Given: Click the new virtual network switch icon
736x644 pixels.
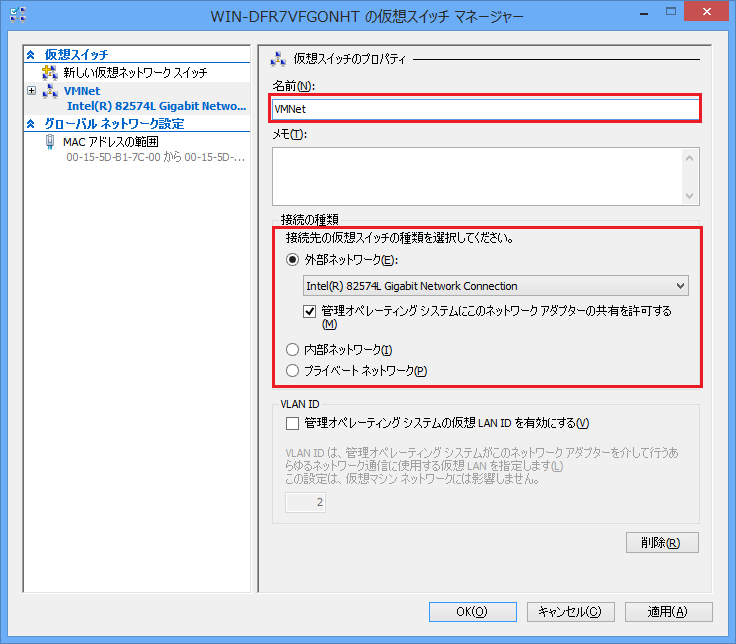Looking at the screenshot, I should pyautogui.click(x=50, y=72).
